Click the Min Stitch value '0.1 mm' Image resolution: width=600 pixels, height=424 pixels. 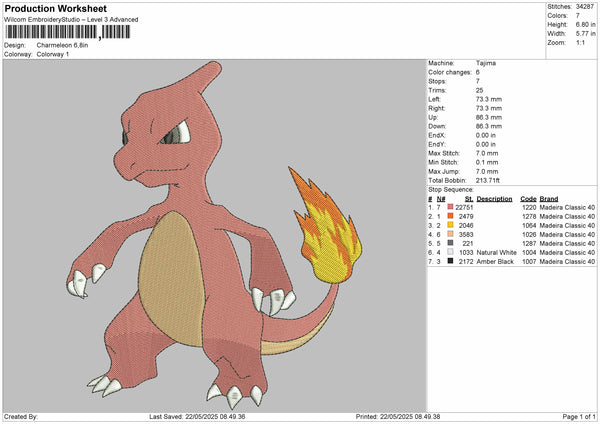tap(487, 162)
